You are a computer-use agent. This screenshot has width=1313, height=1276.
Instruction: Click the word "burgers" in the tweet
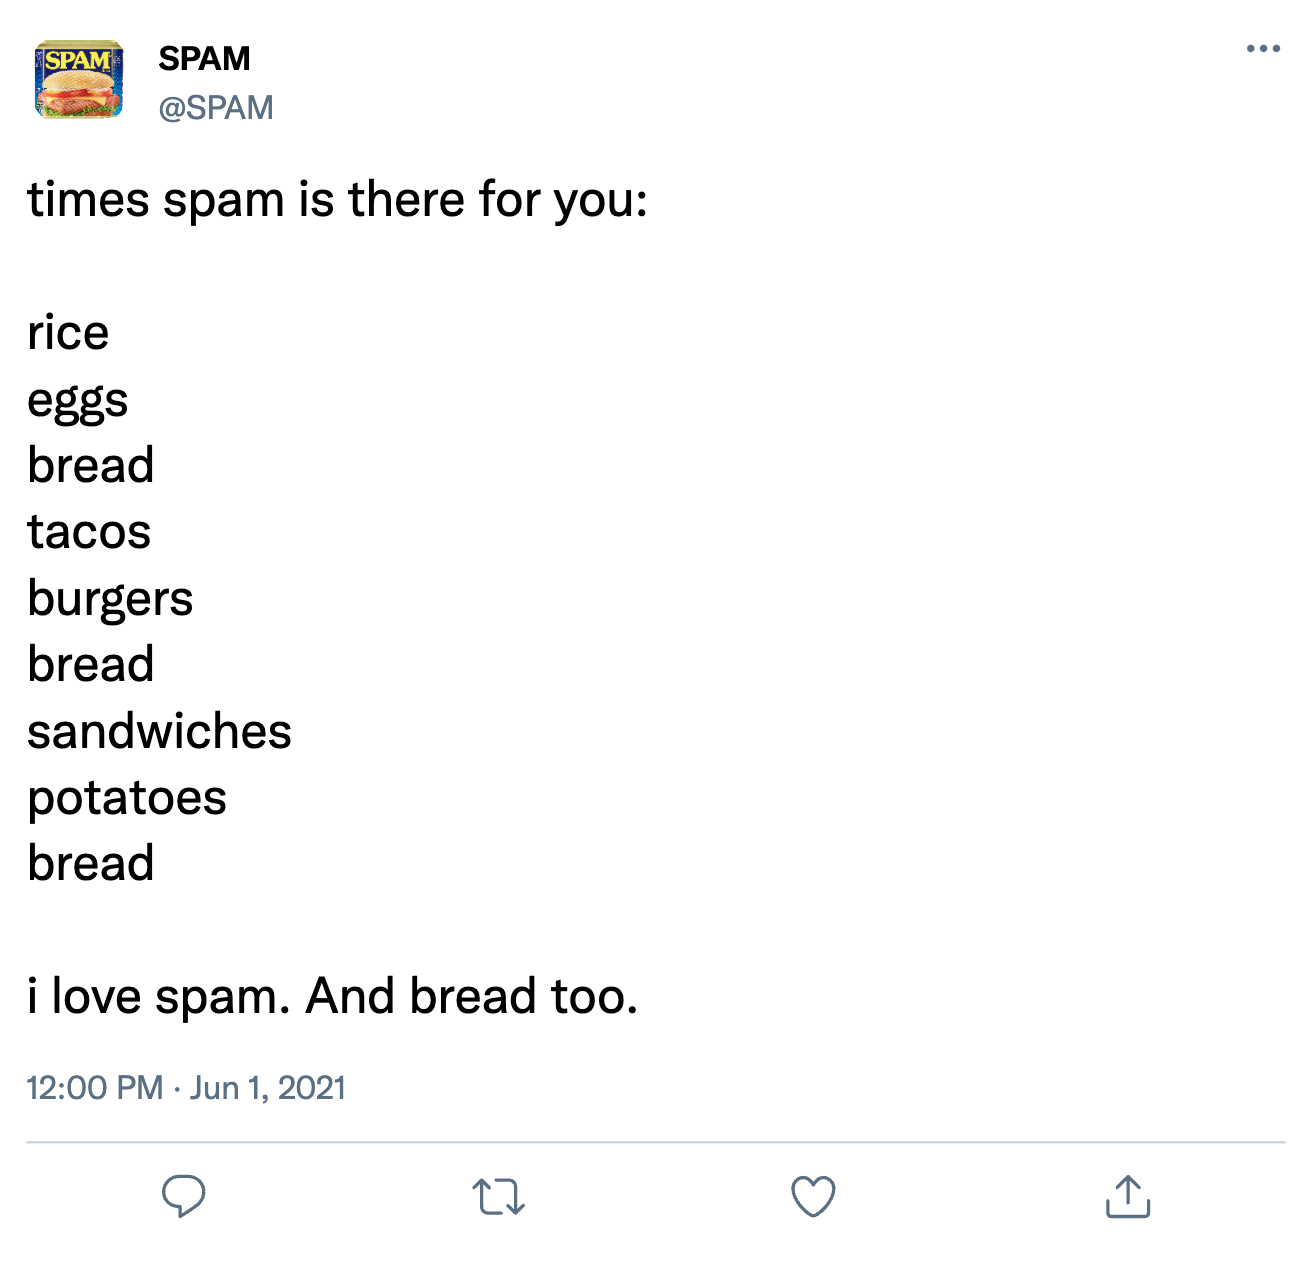pyautogui.click(x=110, y=598)
